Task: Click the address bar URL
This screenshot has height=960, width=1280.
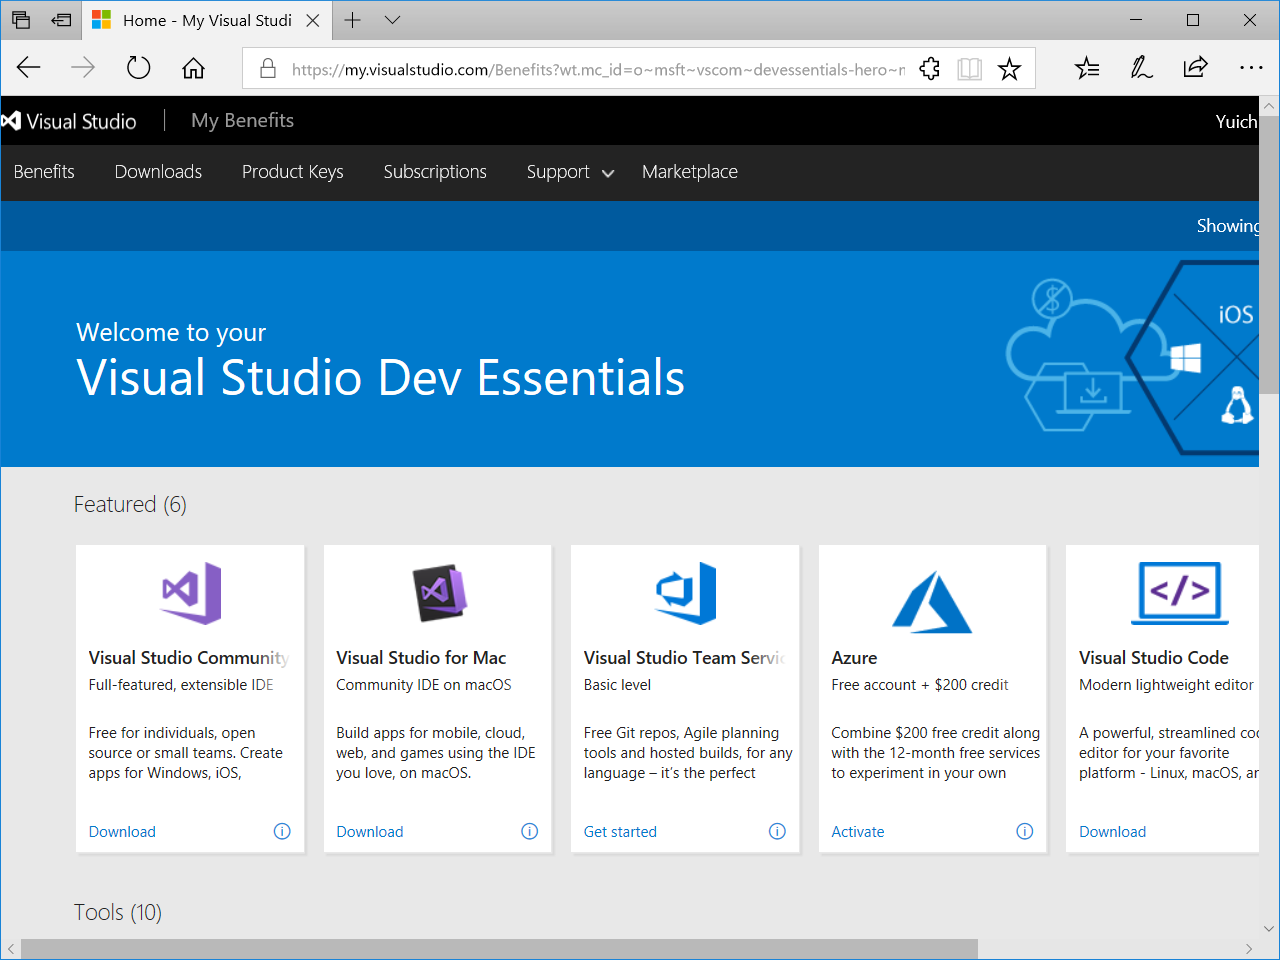Action: pos(598,69)
